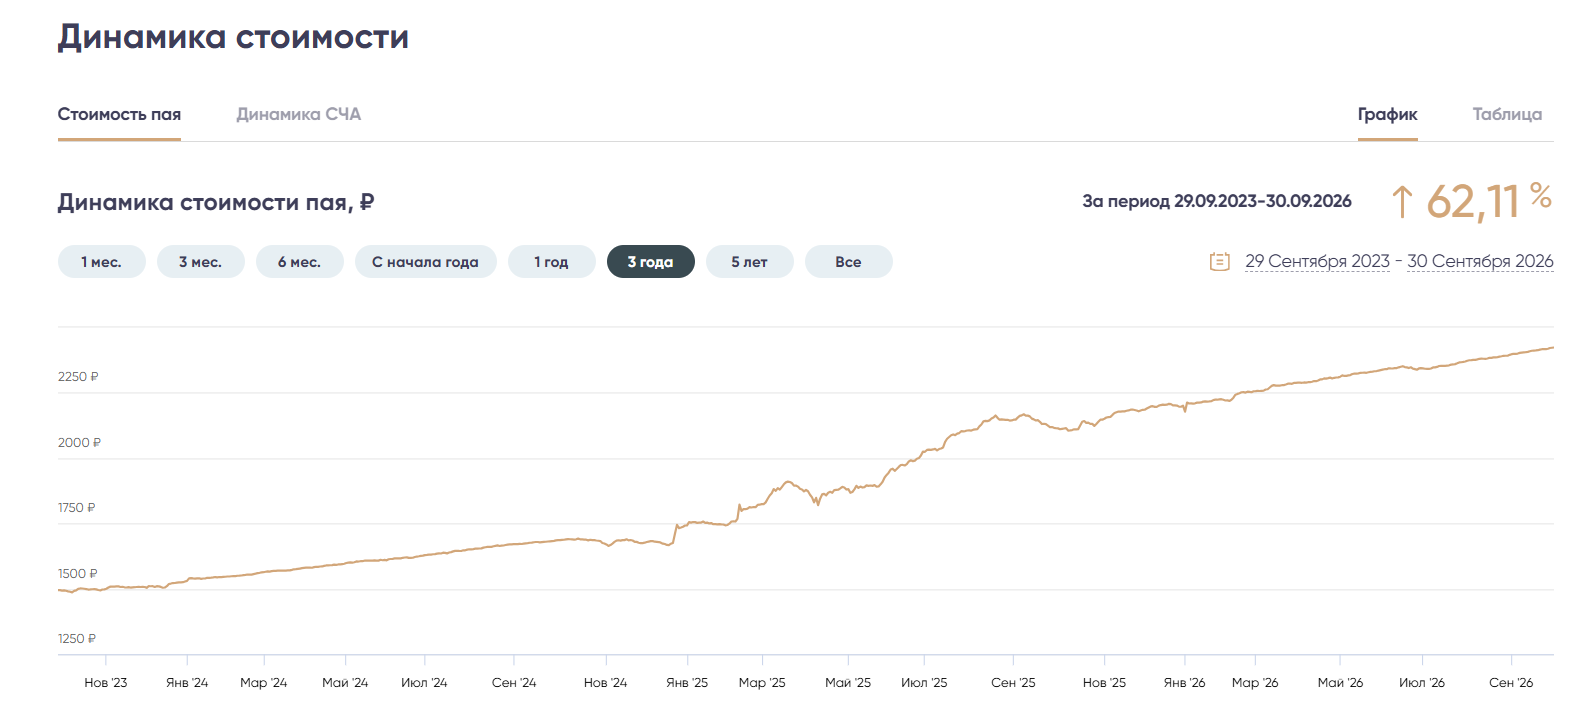Click the Сен '26 axis tick label
Viewport: 1593px width, 721px height.
tap(1511, 683)
